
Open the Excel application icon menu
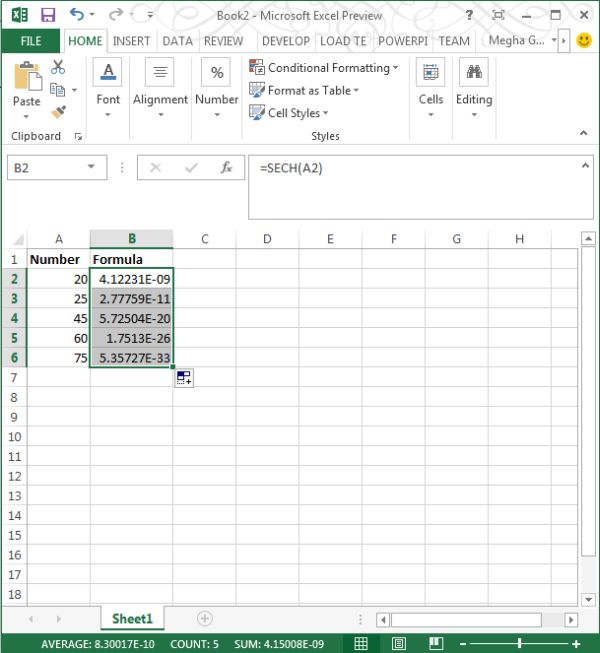[19, 15]
